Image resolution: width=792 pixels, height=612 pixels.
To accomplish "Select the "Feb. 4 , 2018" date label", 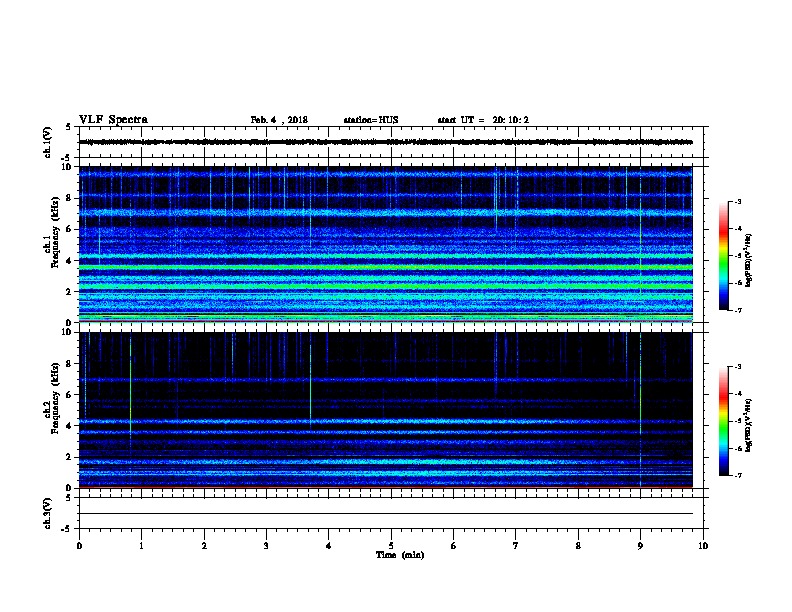I will pos(279,120).
